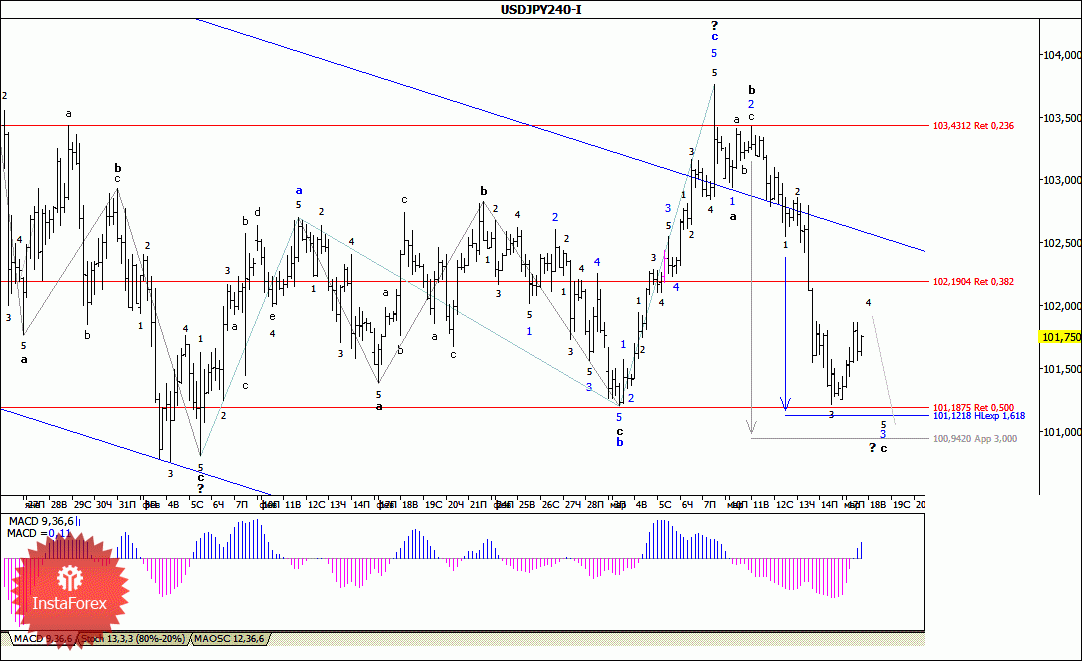
Task: Open the MAOSC 12,36,6 tab
Action: (x=229, y=639)
